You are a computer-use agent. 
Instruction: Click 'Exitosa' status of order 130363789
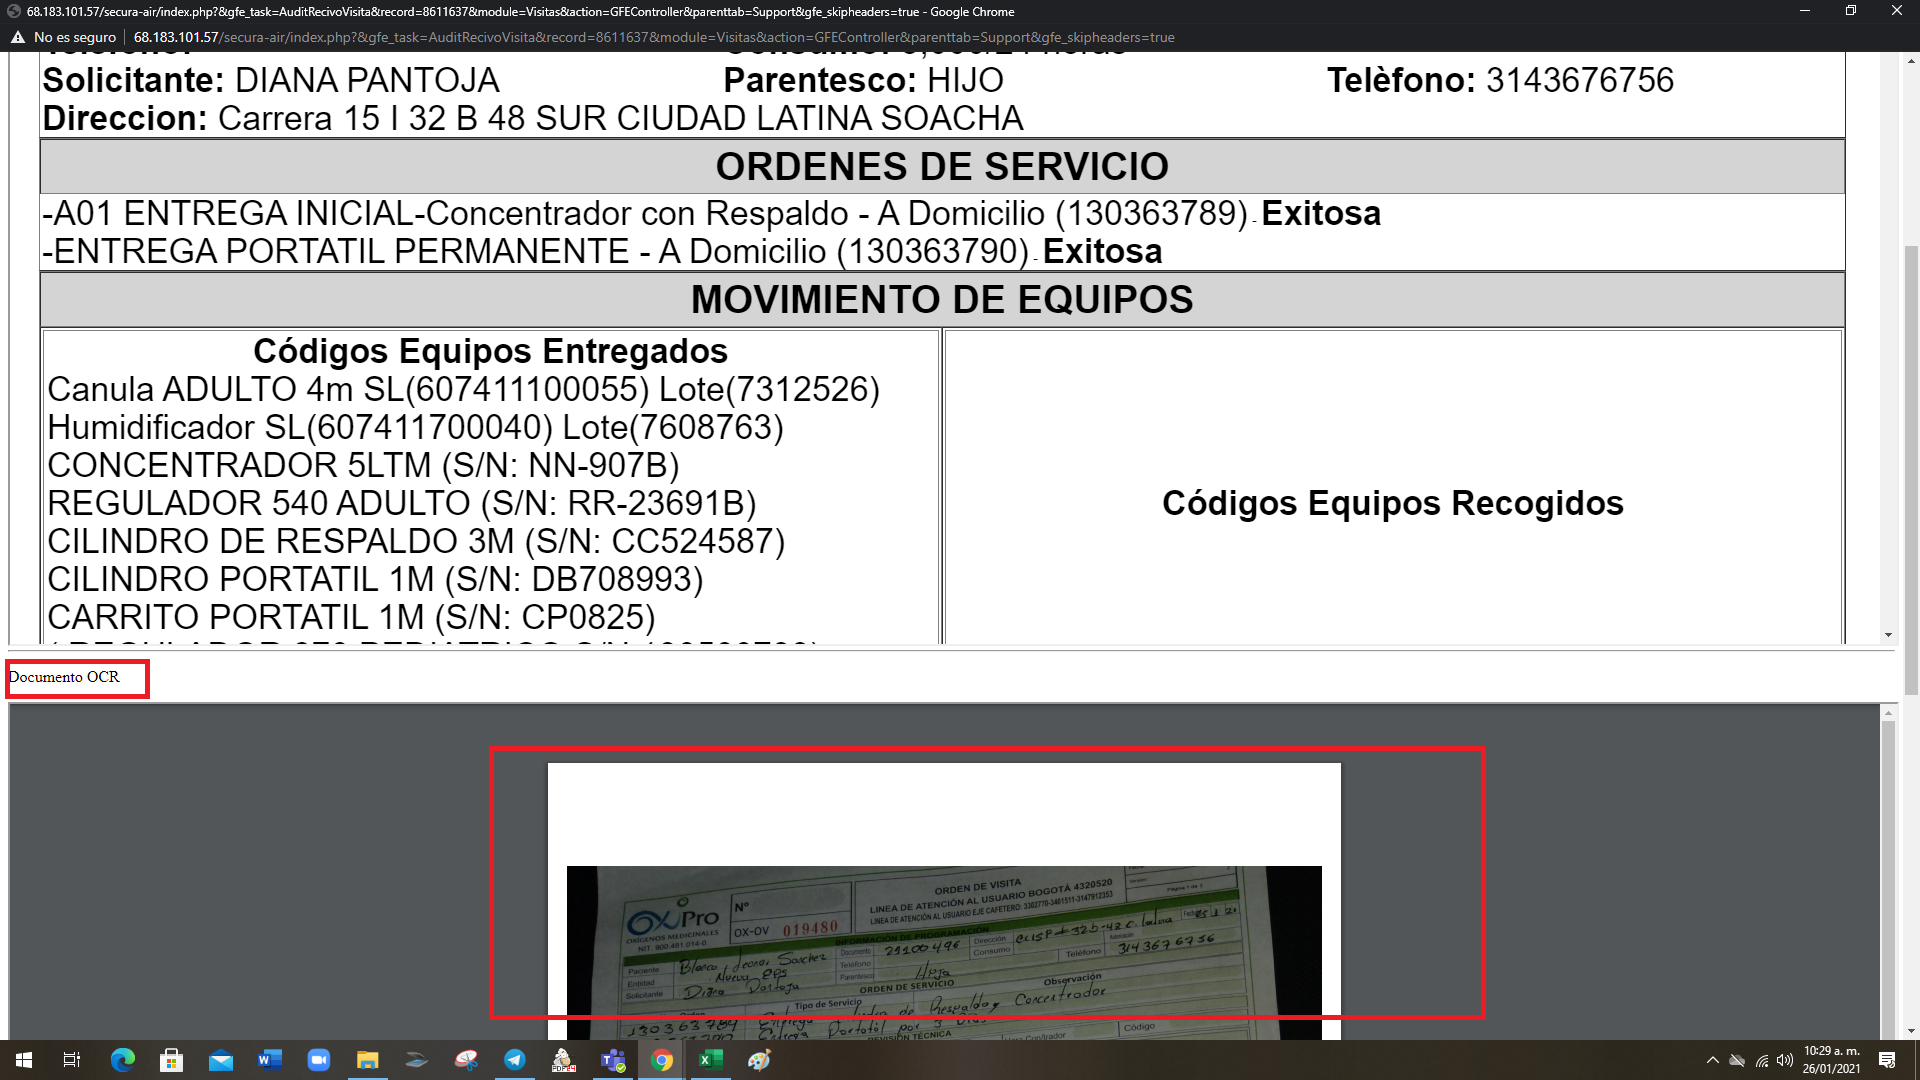1321,214
